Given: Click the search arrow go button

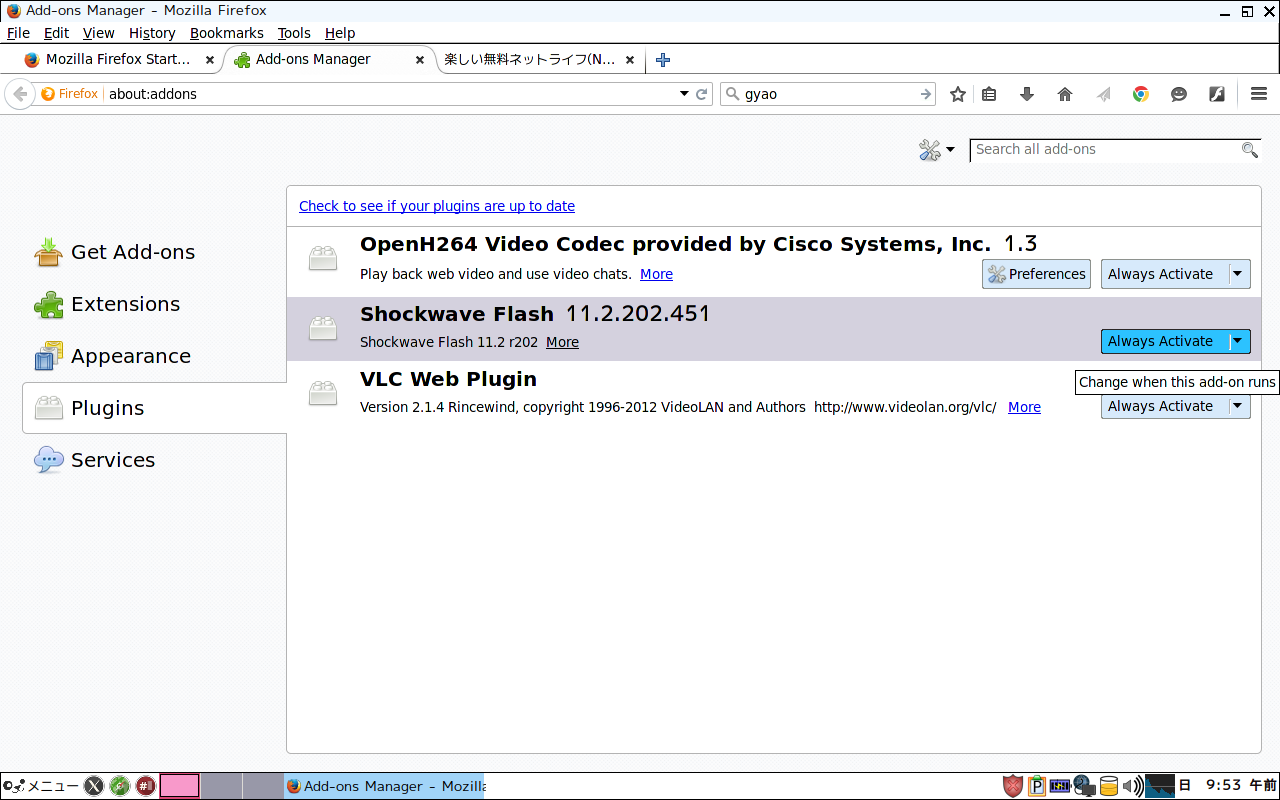Looking at the screenshot, I should click(x=926, y=94).
